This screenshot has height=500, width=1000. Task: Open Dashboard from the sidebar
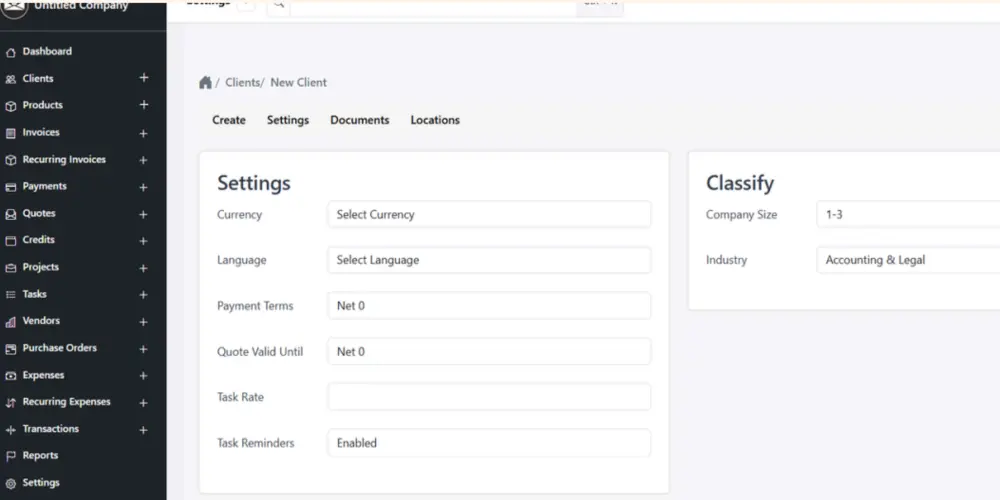click(x=47, y=51)
